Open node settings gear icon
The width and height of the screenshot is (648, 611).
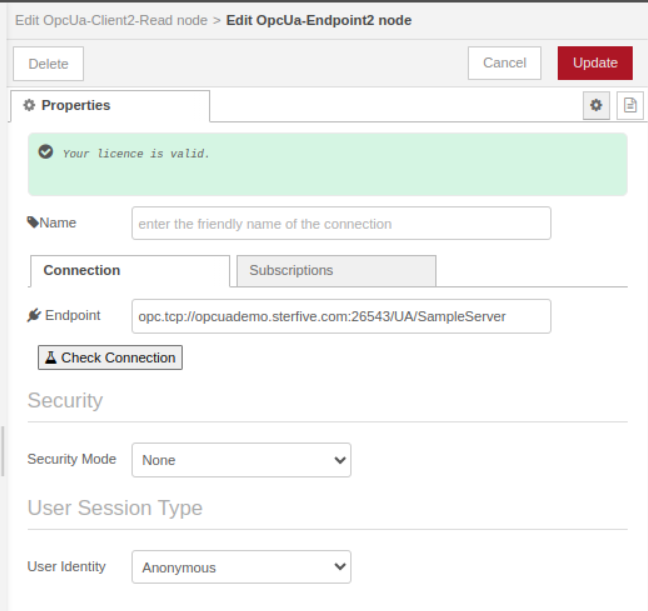click(x=597, y=105)
